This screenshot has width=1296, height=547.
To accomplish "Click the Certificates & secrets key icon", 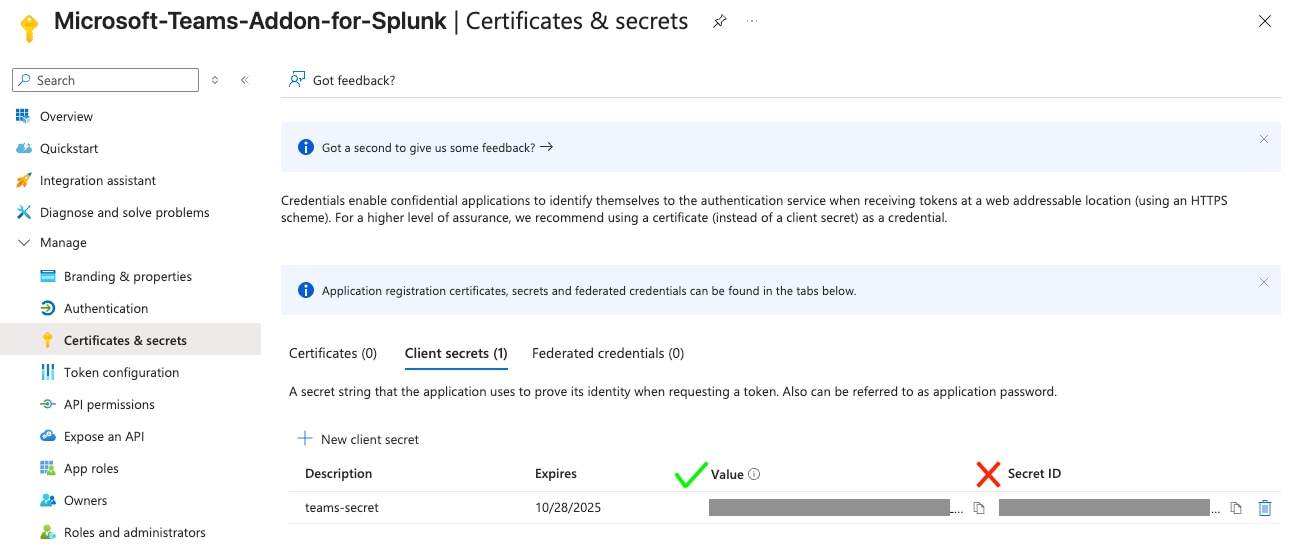I will (x=47, y=340).
